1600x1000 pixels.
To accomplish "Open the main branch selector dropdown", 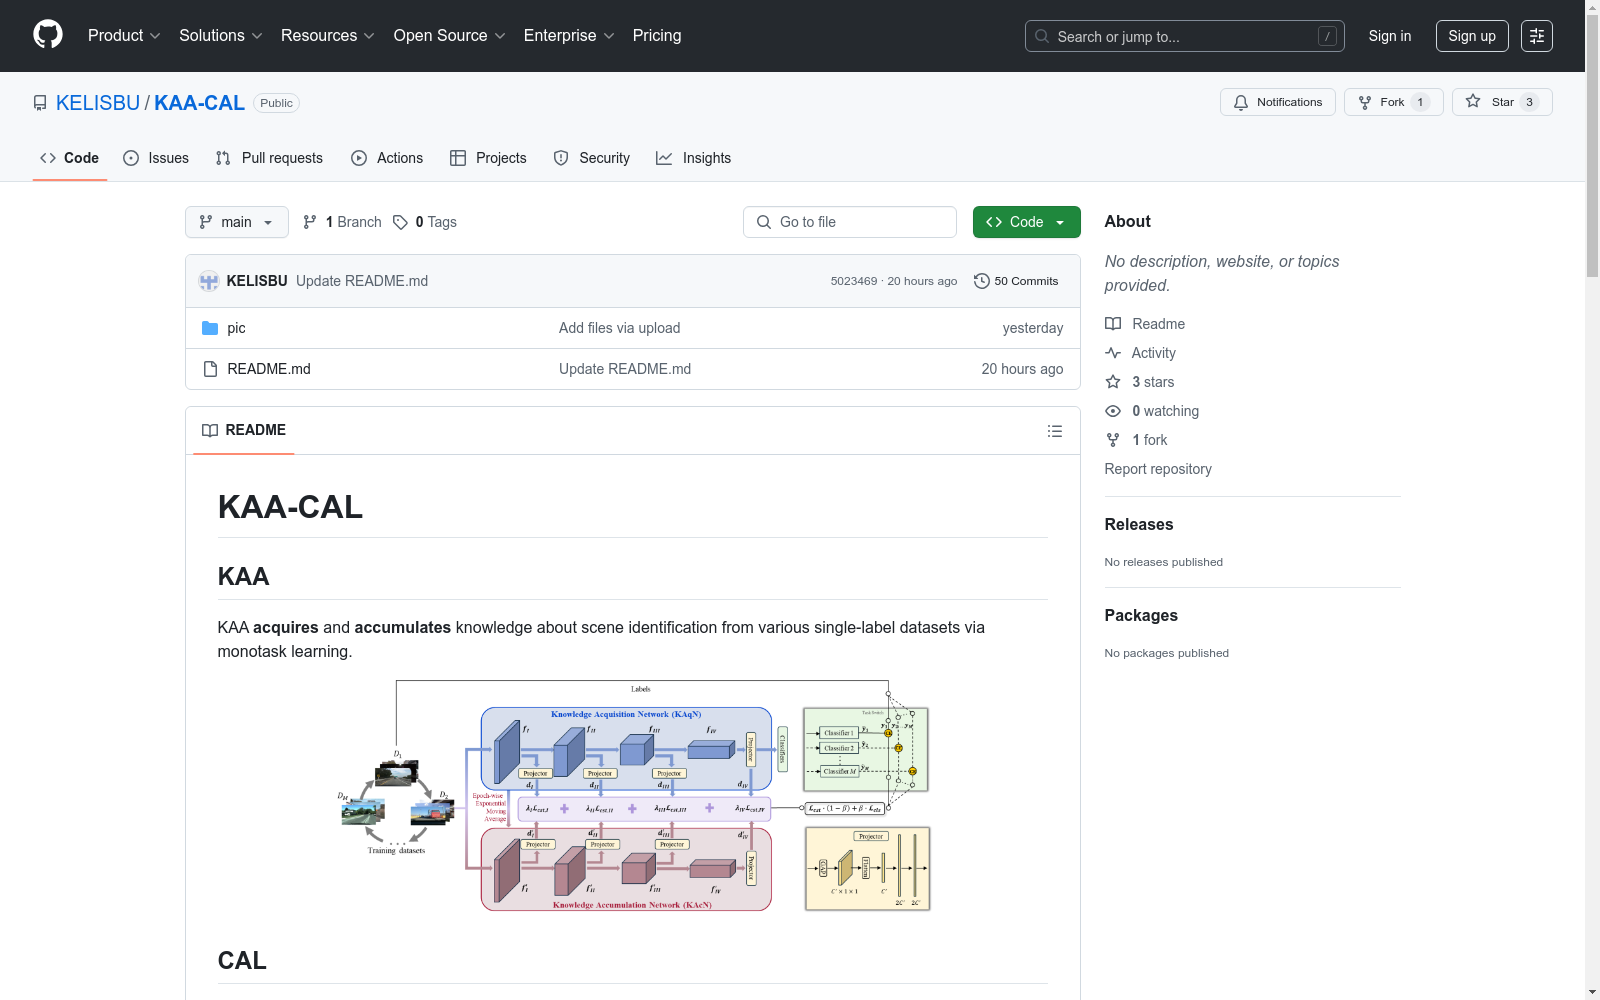I will [x=237, y=222].
